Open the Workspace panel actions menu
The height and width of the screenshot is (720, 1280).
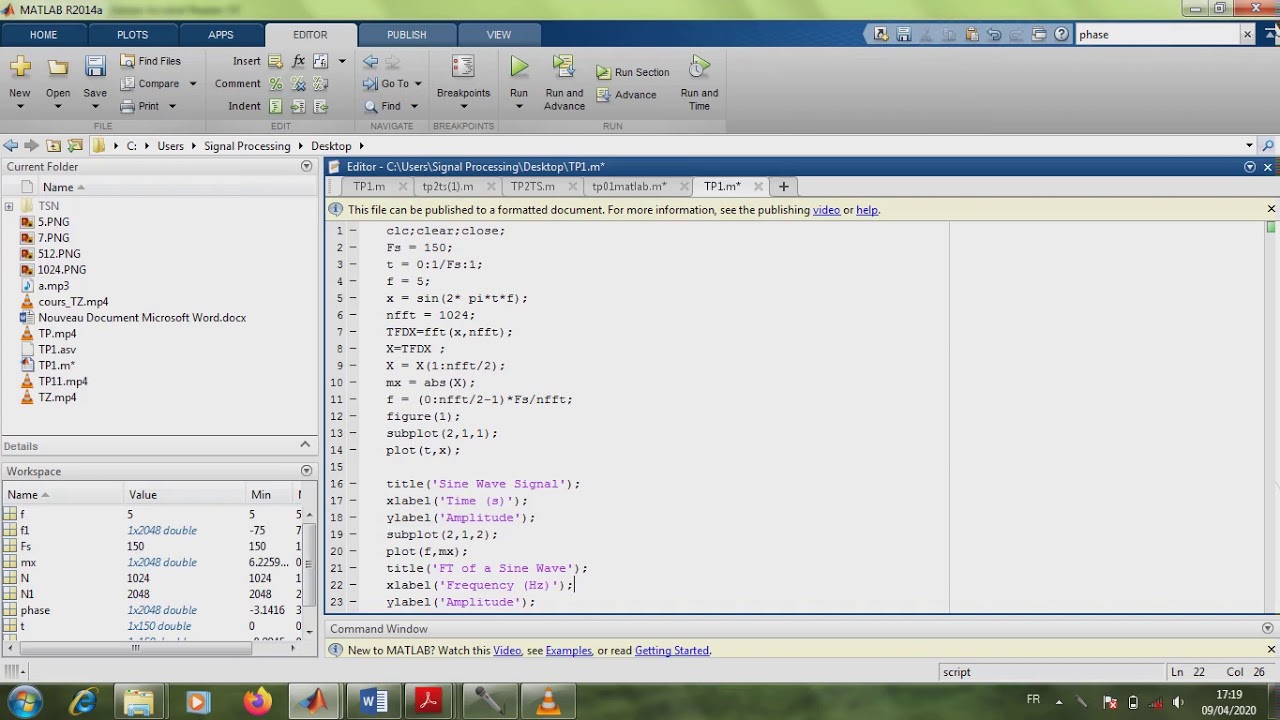coord(306,471)
